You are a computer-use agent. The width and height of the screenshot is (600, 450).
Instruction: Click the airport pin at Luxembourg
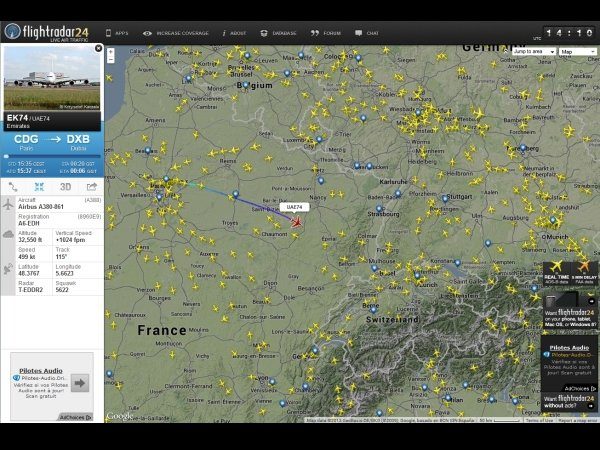(x=319, y=140)
